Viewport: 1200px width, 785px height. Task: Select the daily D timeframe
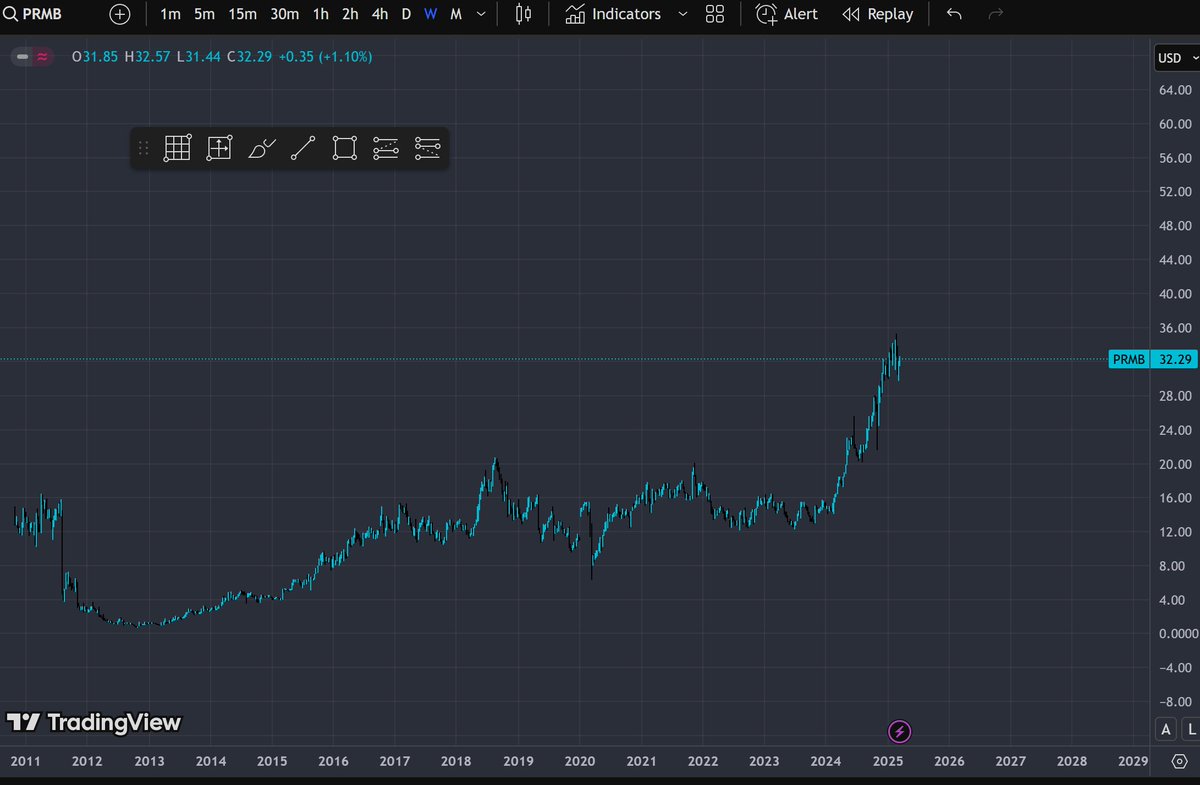click(x=406, y=14)
